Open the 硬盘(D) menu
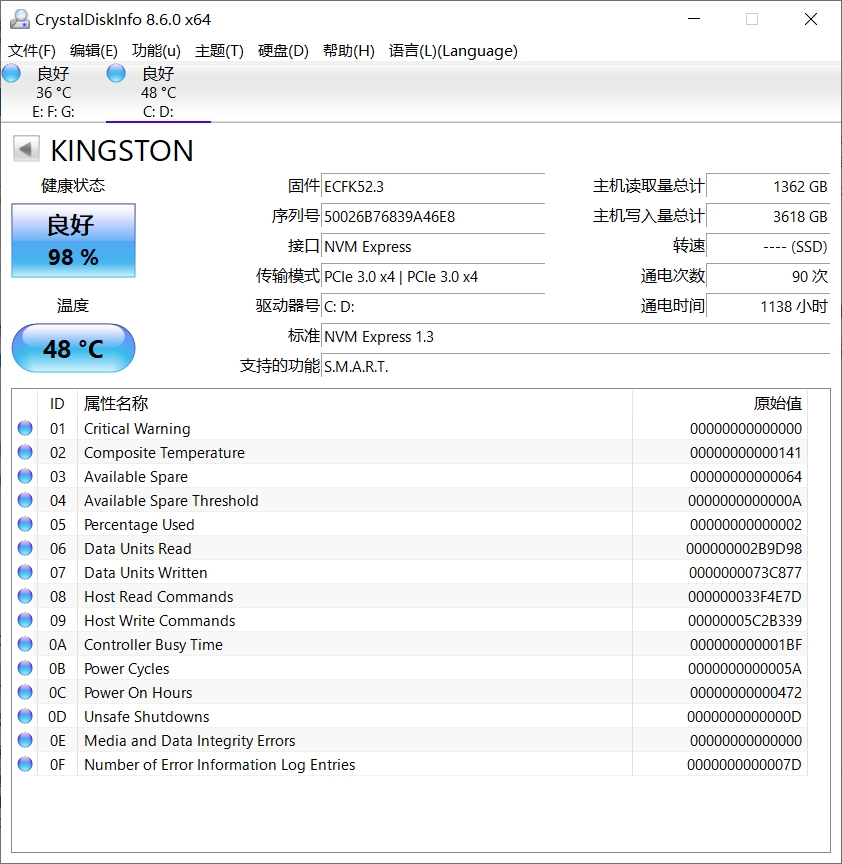 (283, 51)
